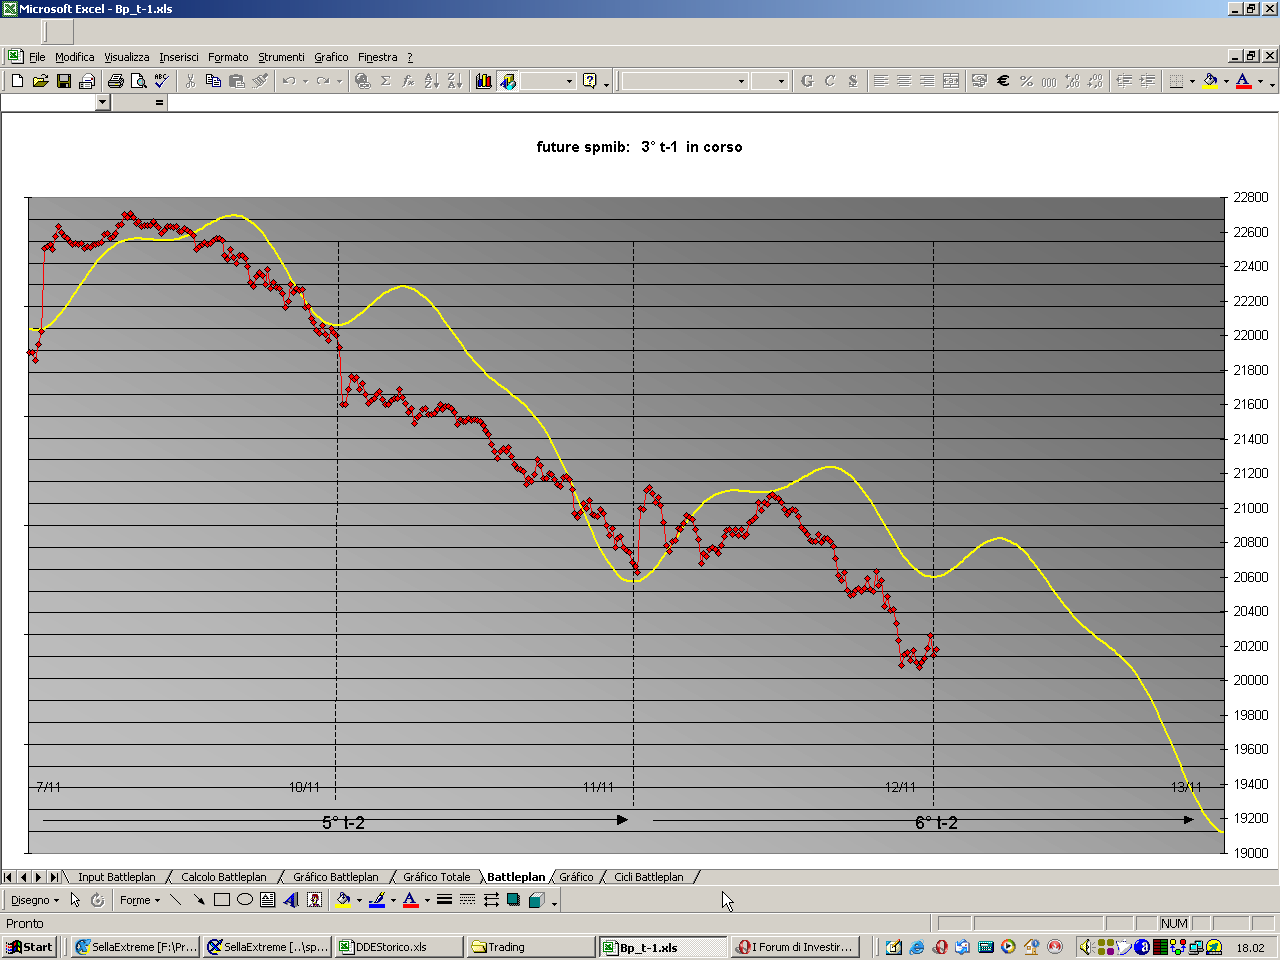The image size is (1280, 960).
Task: Open a file using the folder icon
Action: (x=40, y=81)
